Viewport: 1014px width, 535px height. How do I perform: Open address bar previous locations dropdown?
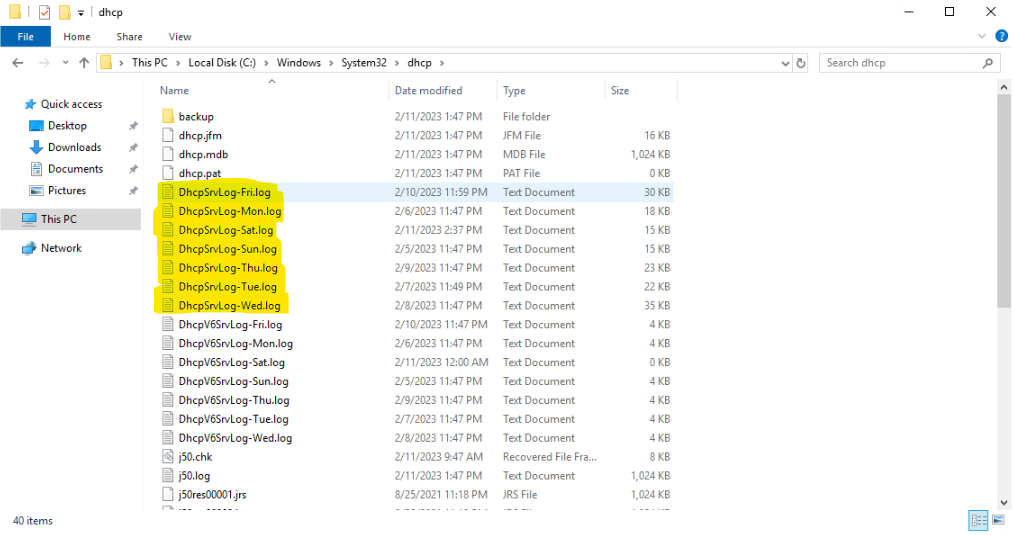coord(785,63)
